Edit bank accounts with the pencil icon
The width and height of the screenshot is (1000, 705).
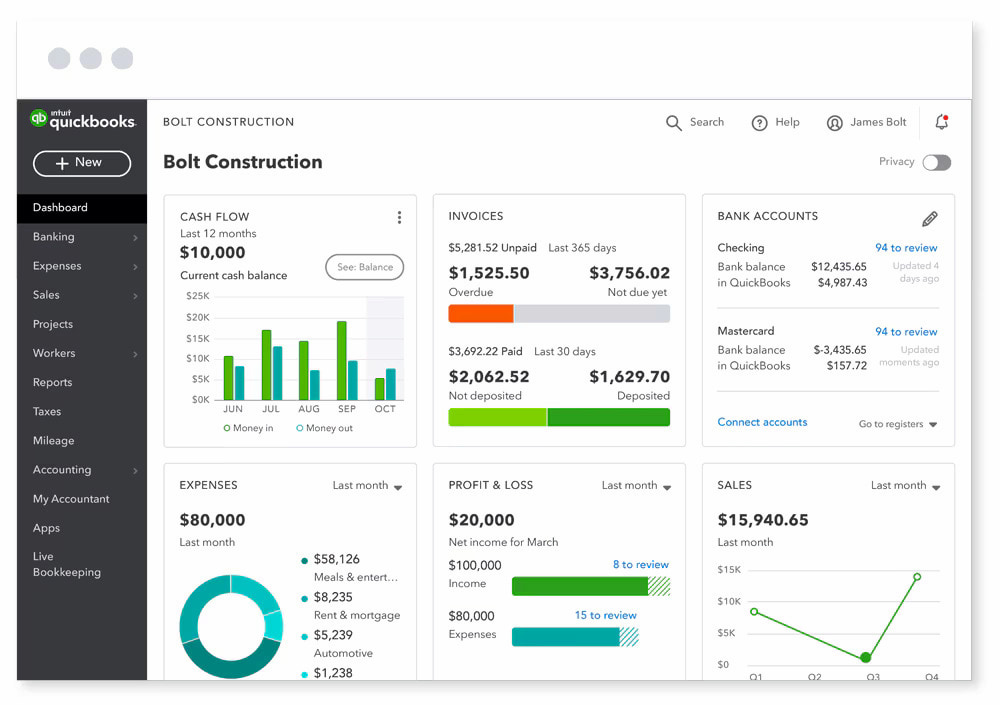930,218
